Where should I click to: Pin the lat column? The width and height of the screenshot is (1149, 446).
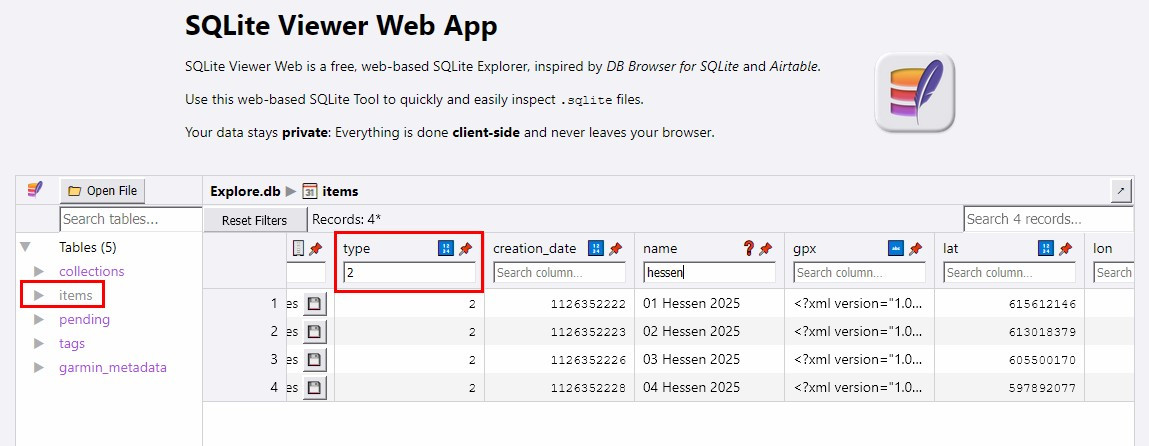pyautogui.click(x=1065, y=249)
